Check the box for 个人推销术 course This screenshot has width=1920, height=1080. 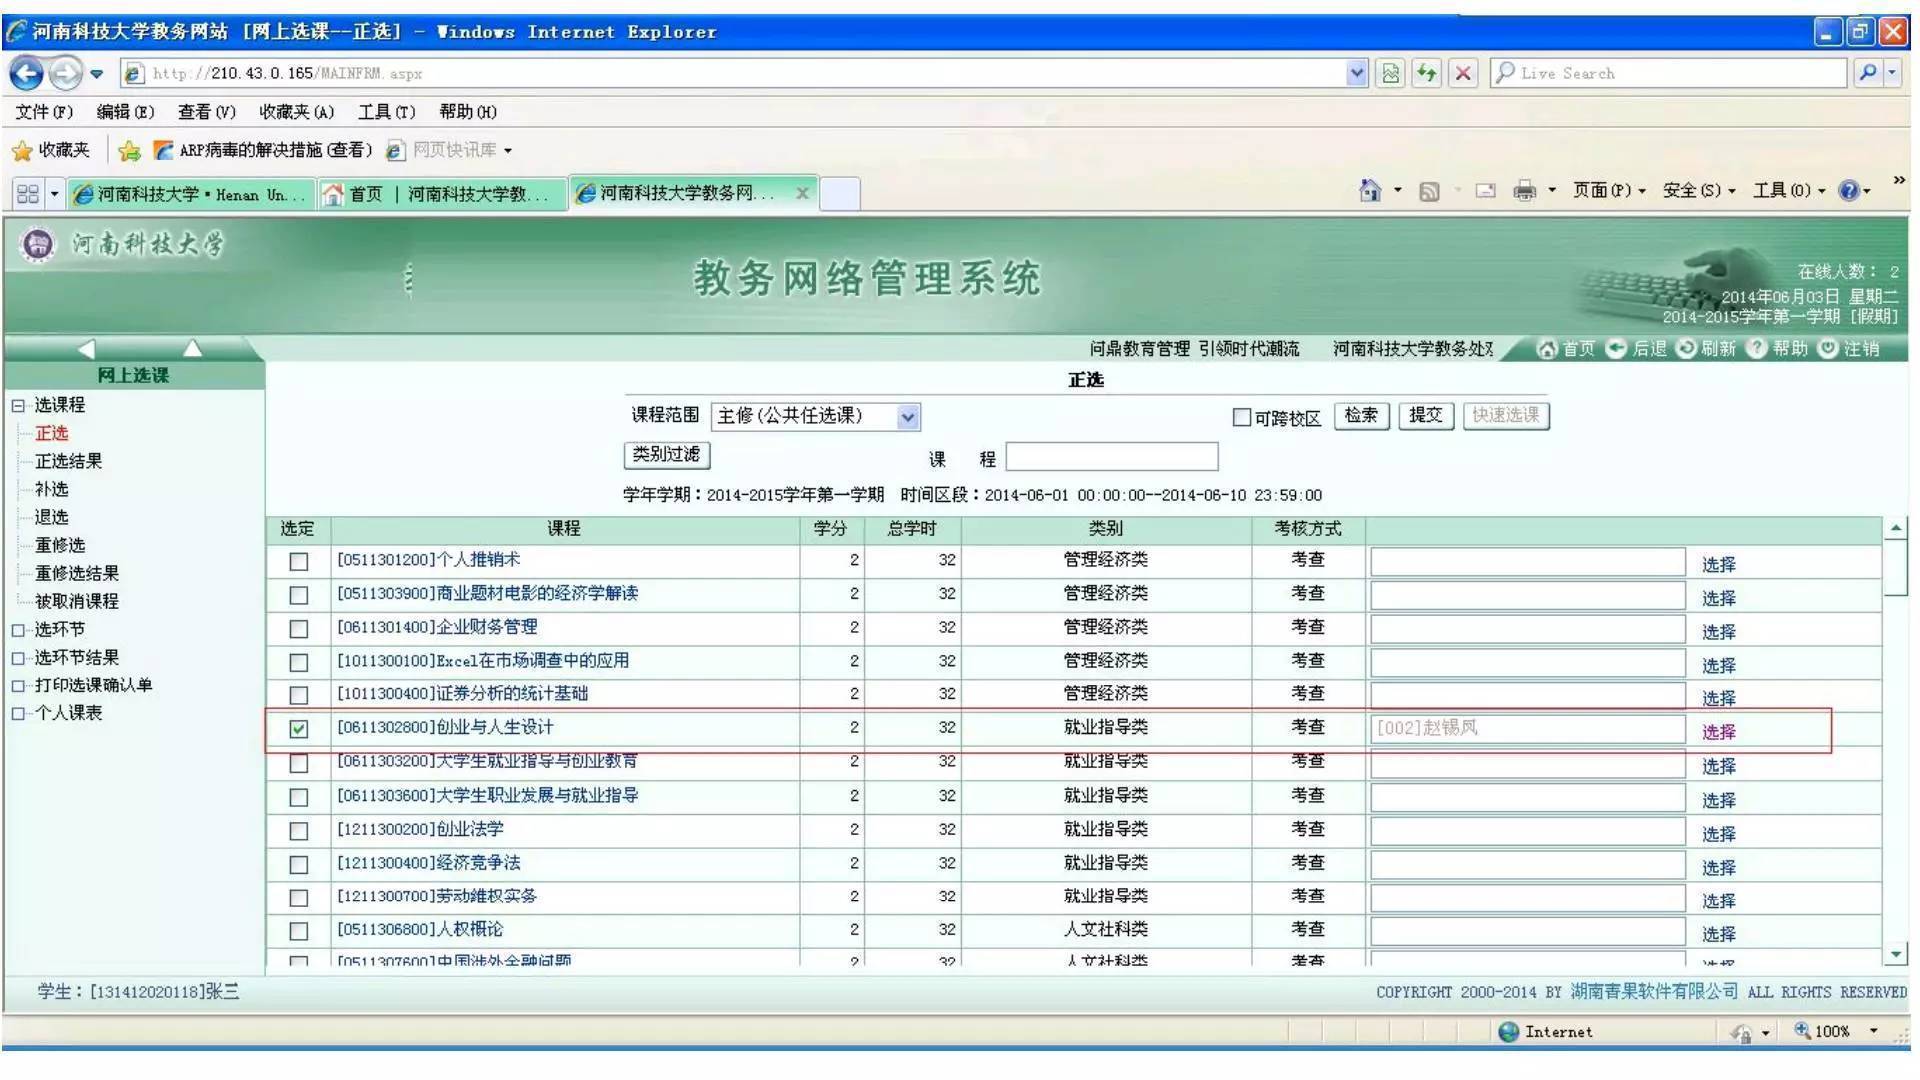point(298,562)
